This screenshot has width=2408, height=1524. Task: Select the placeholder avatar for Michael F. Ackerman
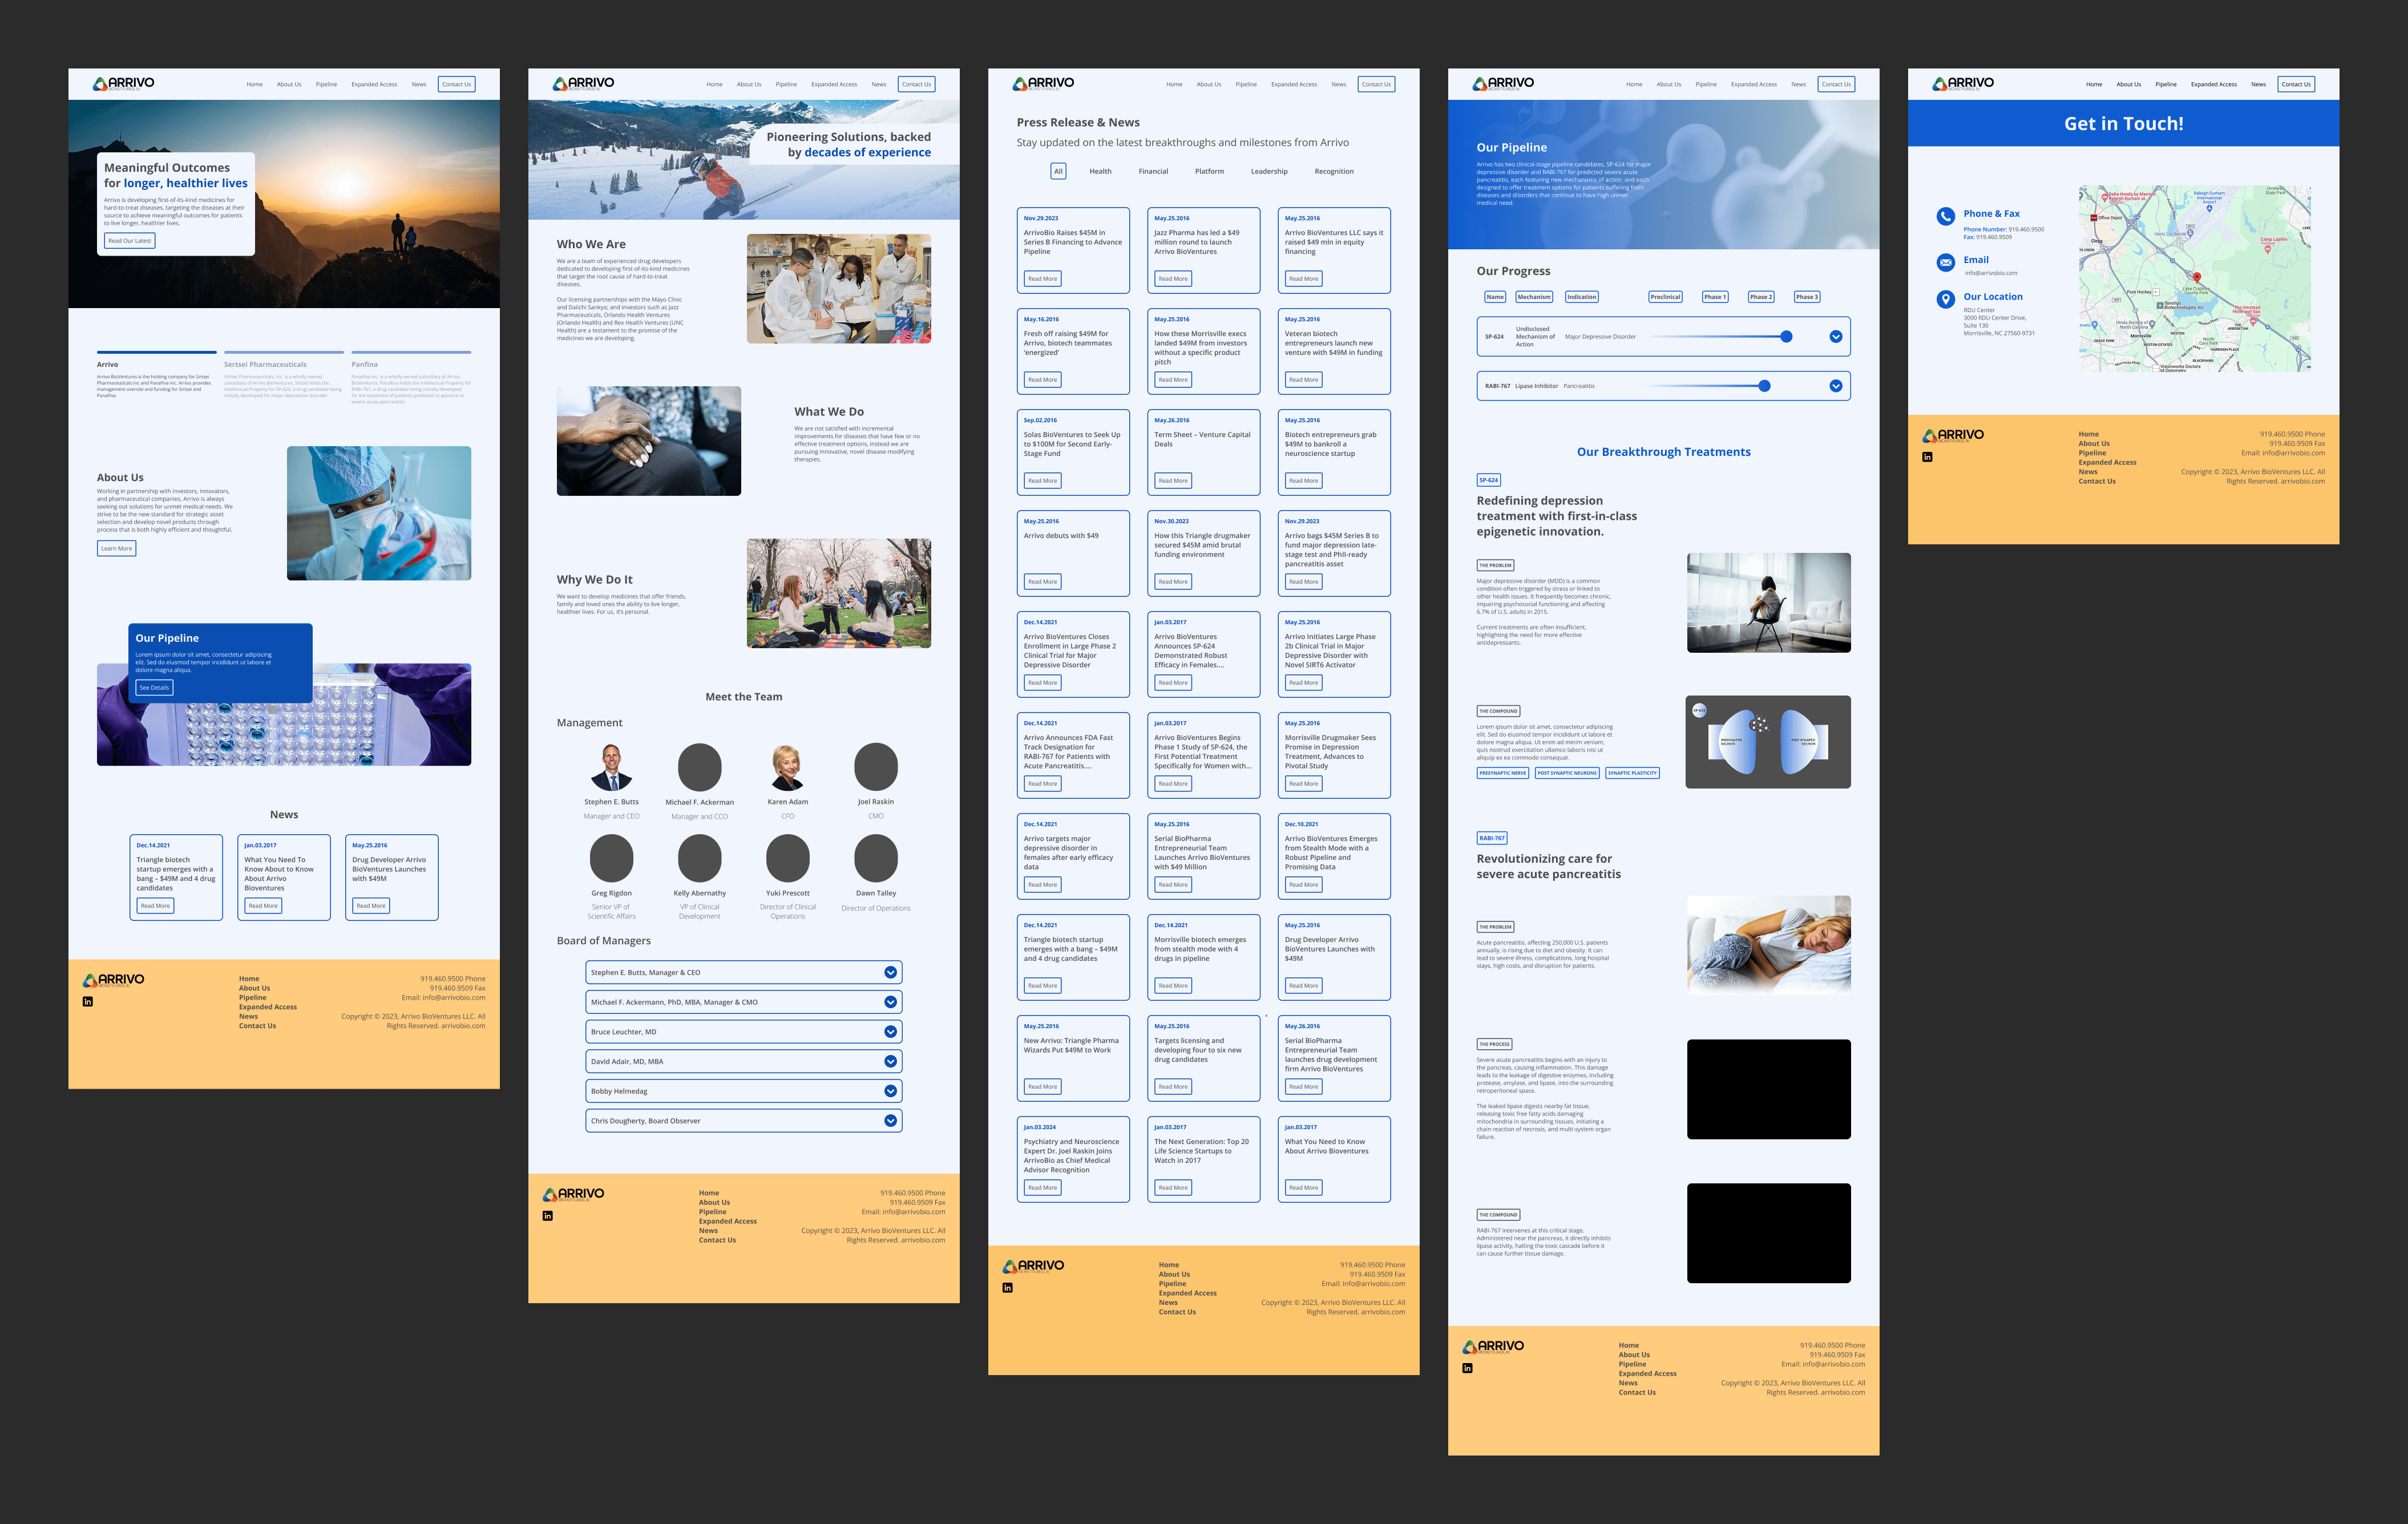[700, 767]
